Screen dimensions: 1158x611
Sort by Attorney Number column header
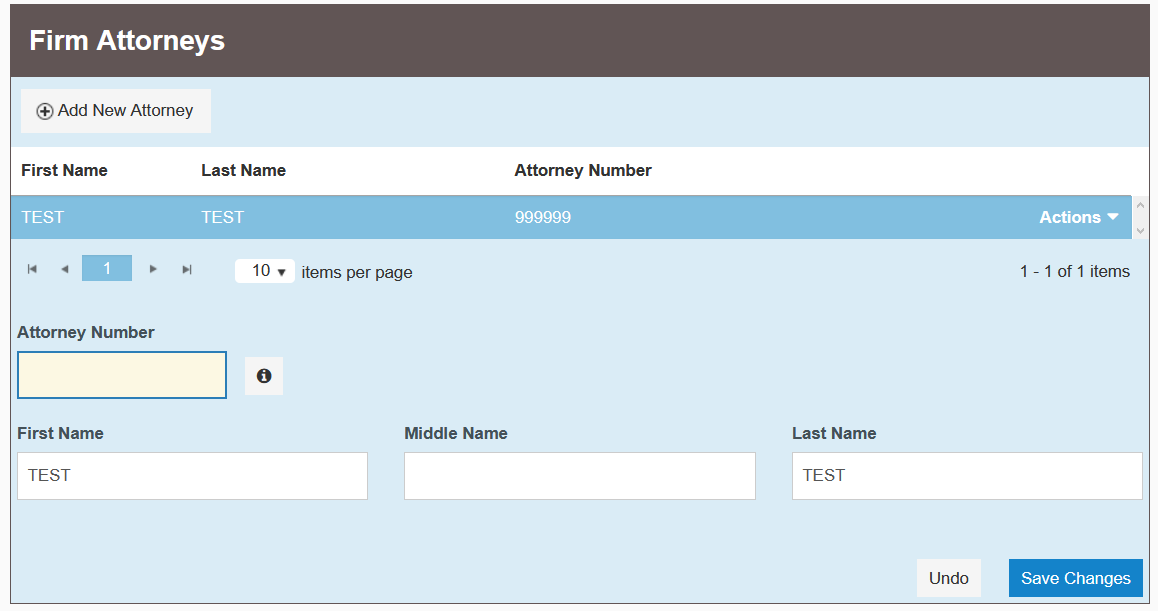(x=583, y=171)
